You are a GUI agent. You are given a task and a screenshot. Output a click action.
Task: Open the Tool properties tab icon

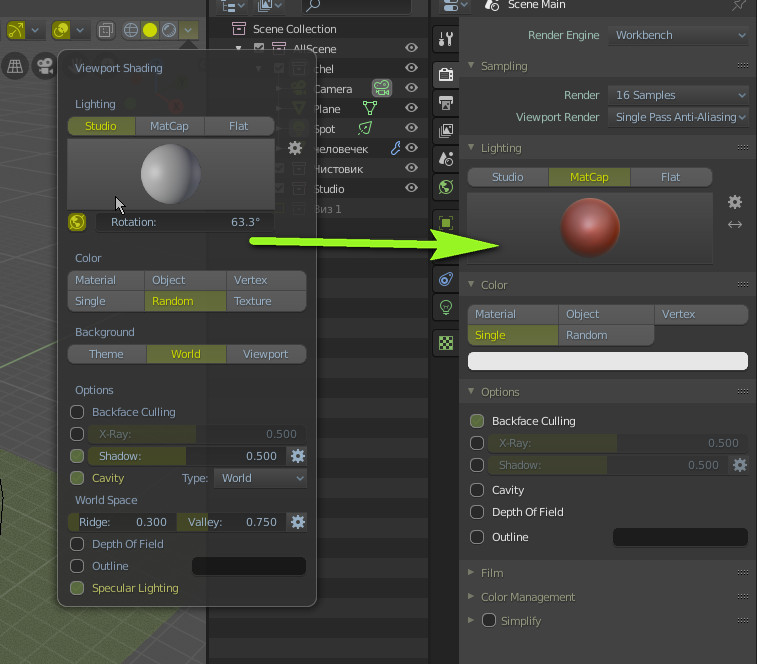pos(446,39)
